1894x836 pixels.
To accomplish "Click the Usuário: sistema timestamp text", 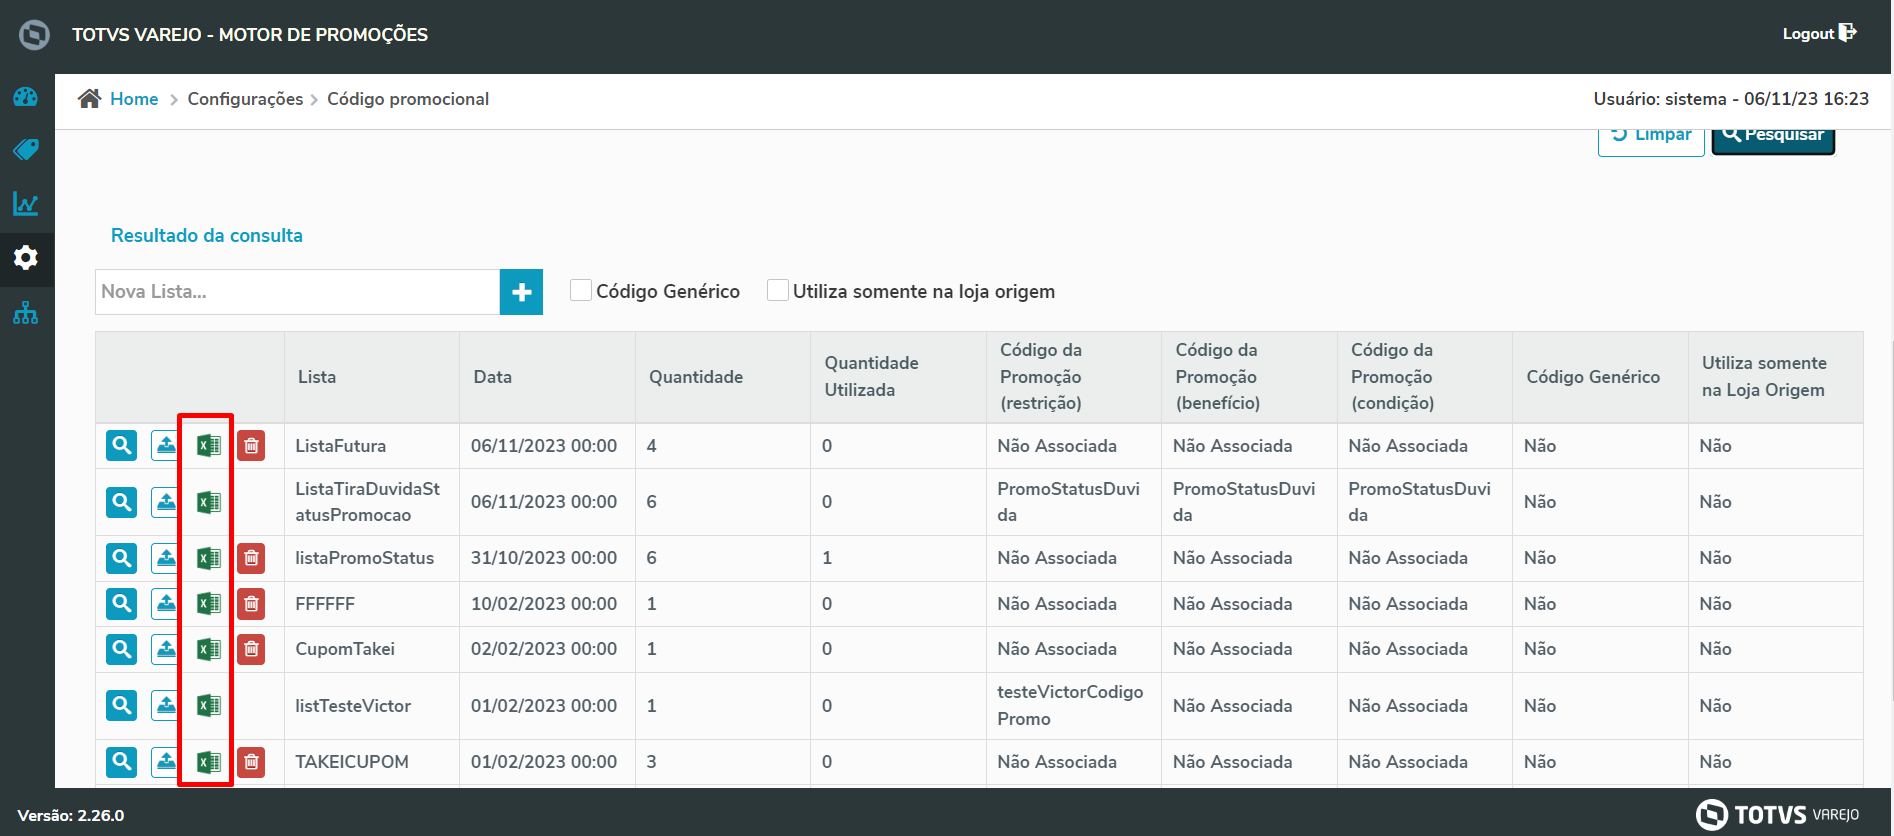I will coord(1731,99).
